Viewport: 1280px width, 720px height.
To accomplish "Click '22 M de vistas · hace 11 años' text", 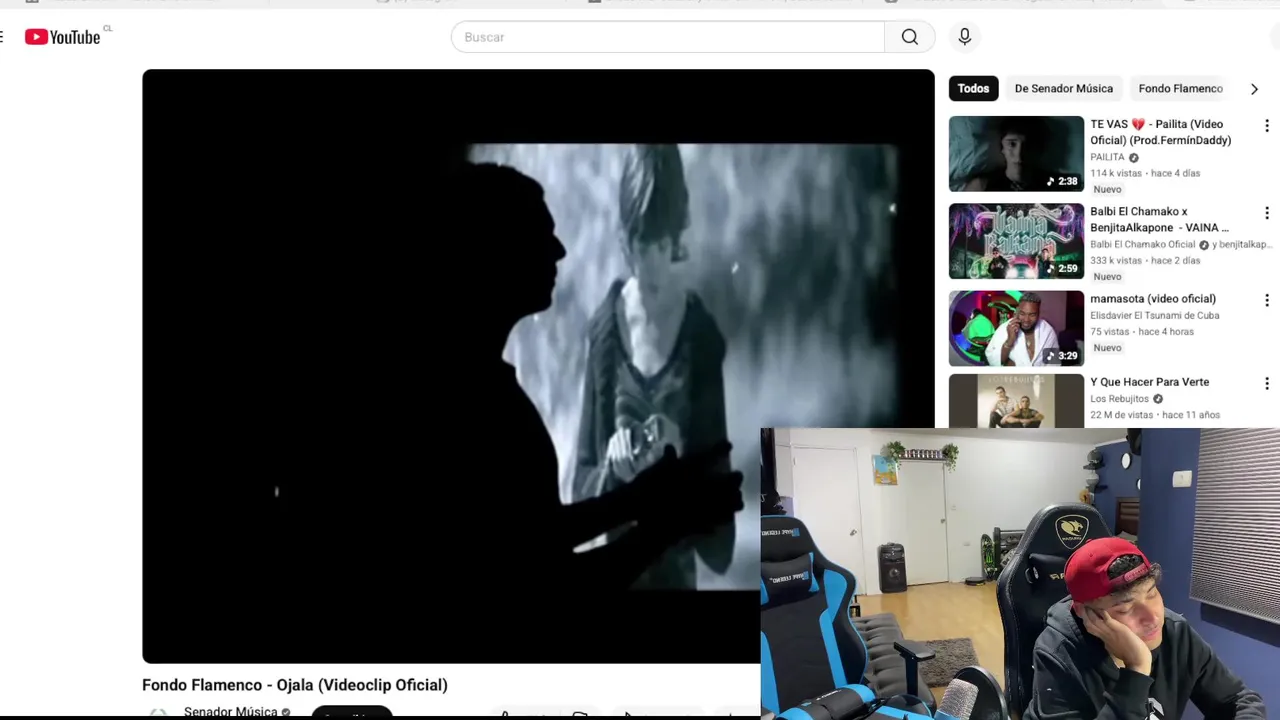I will tap(1155, 415).
